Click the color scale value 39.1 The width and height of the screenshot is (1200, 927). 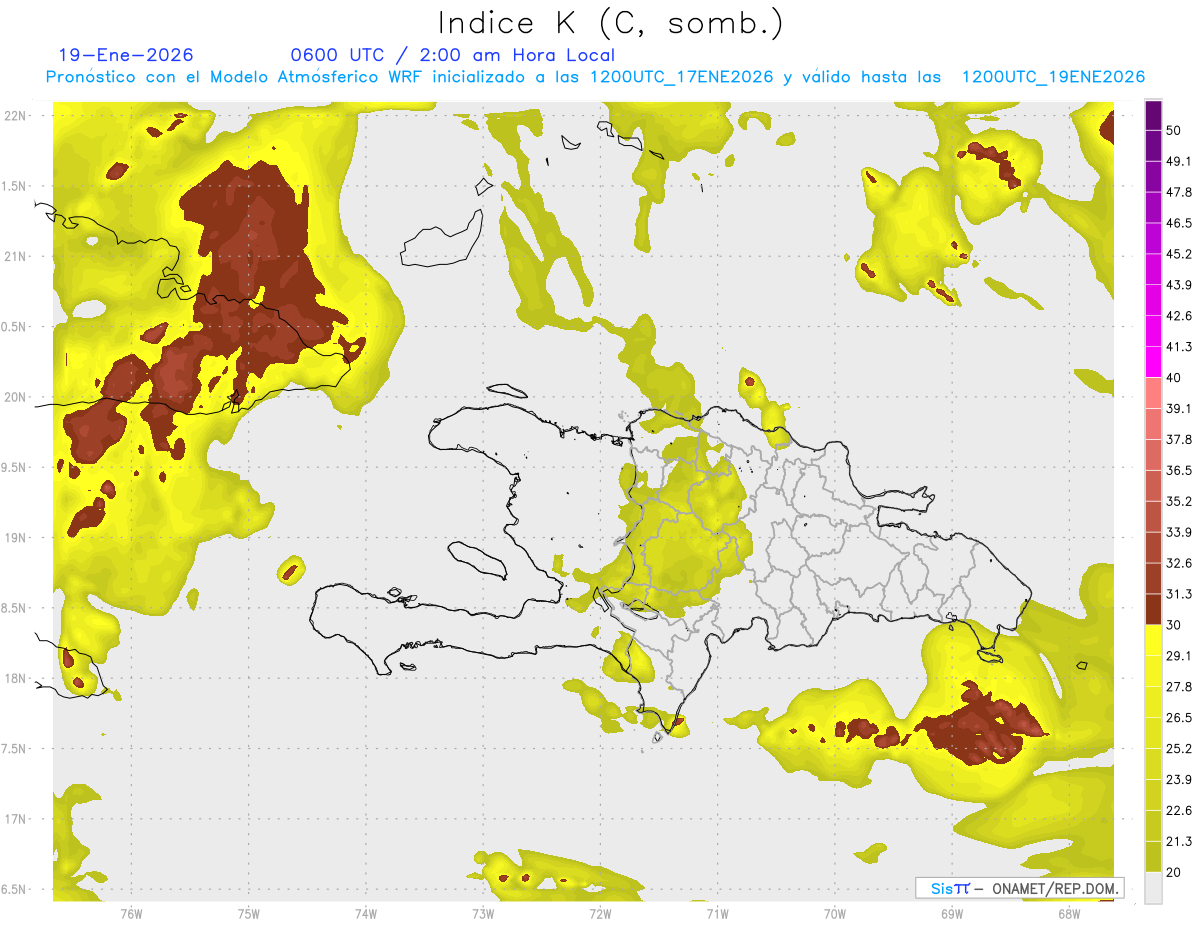1179,408
